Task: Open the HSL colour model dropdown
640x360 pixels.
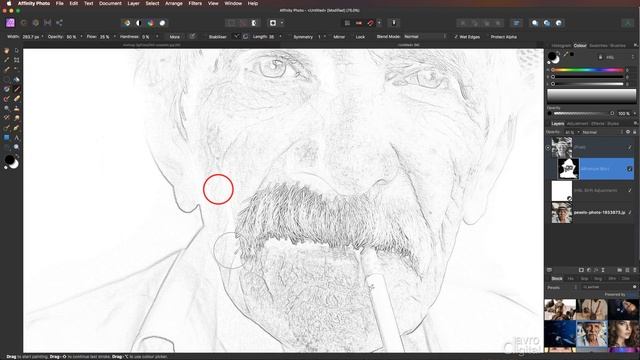Action: click(x=619, y=58)
